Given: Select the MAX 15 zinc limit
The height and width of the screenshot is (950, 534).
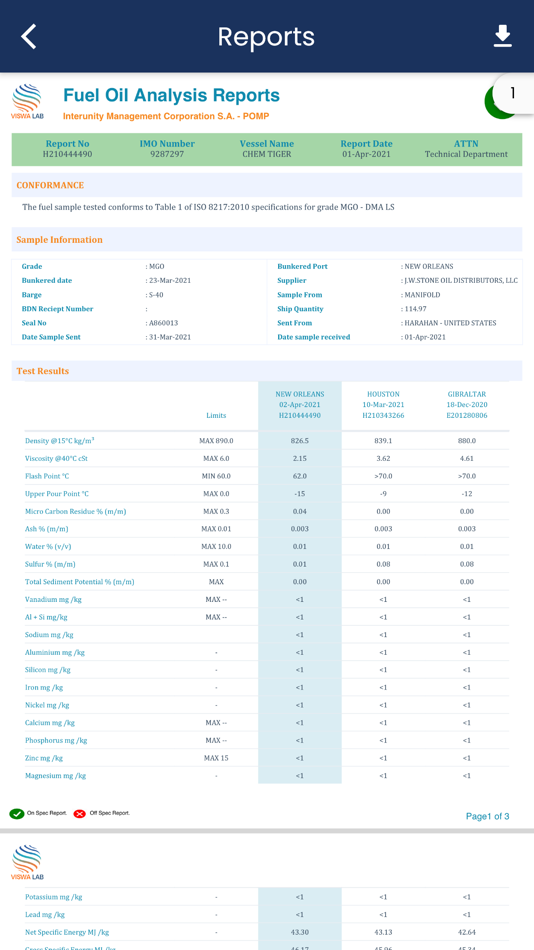Looking at the screenshot, I should coord(216,758).
